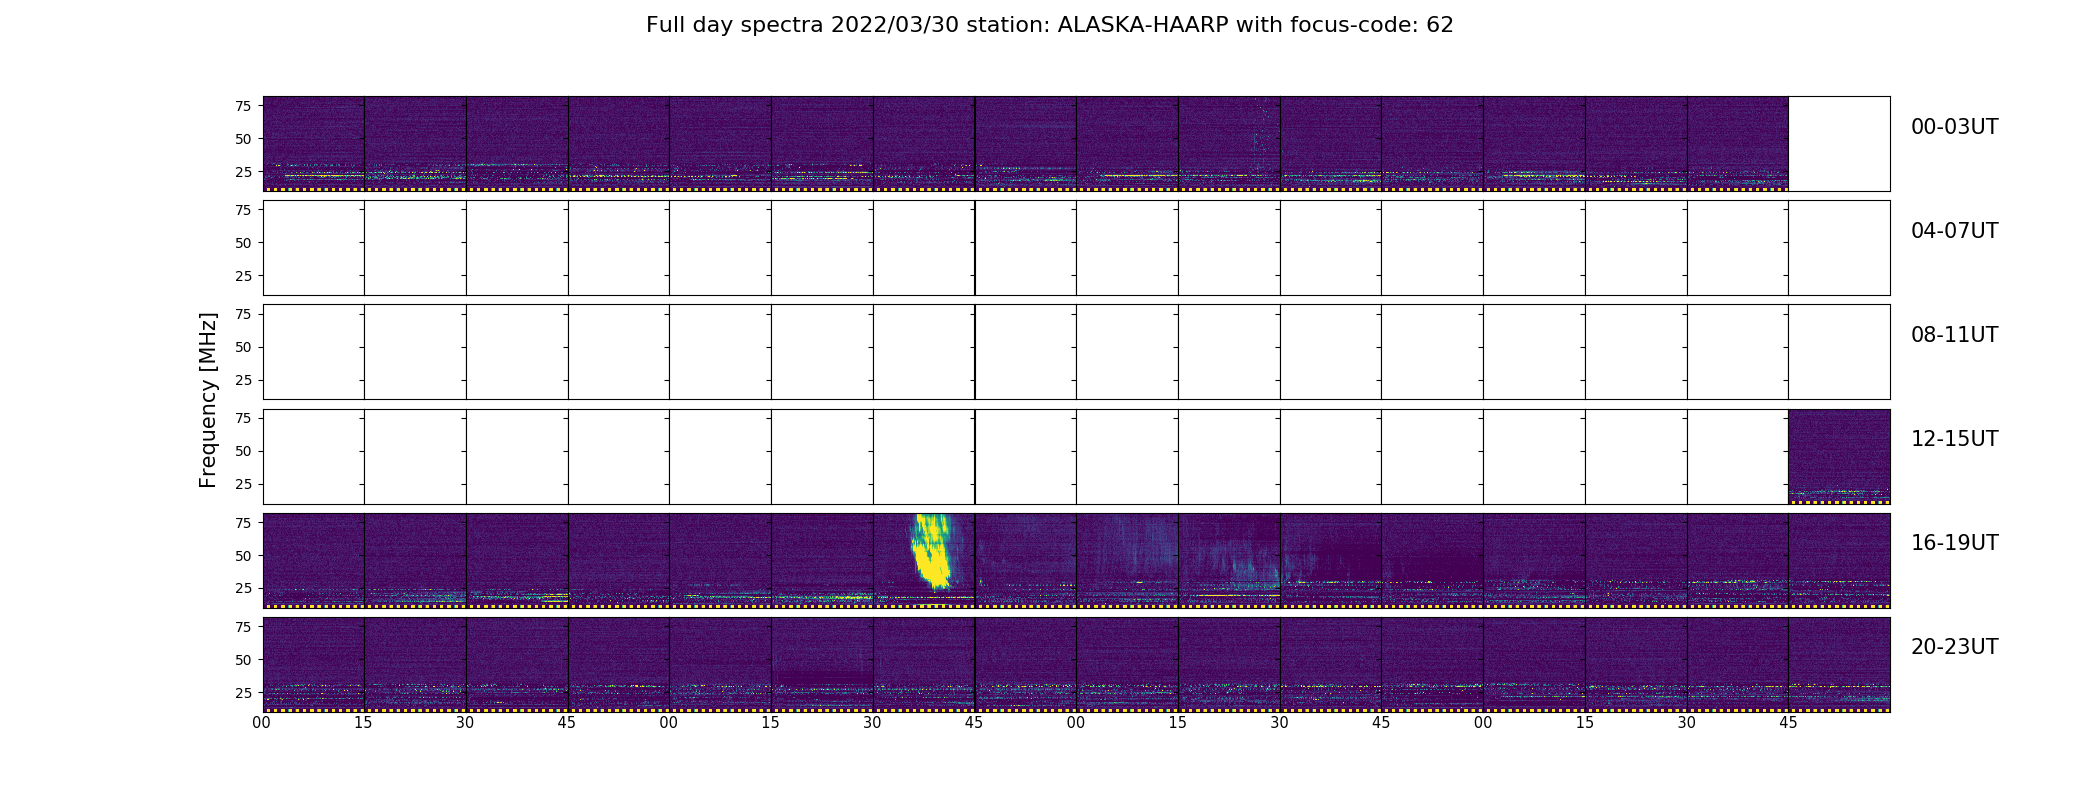The height and width of the screenshot is (800, 2100).
Task: Click the '25' tick of 12-15UT row
Action: click(243, 484)
